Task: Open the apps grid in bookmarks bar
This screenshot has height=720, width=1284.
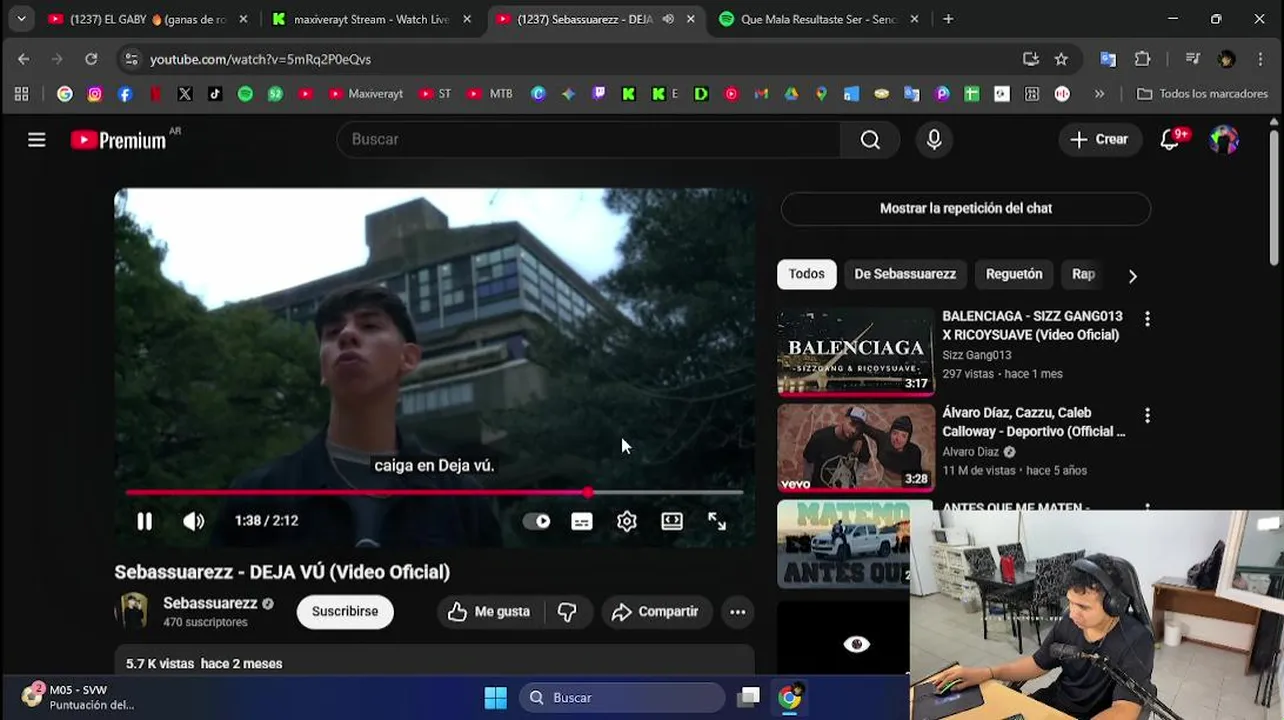Action: click(x=21, y=94)
